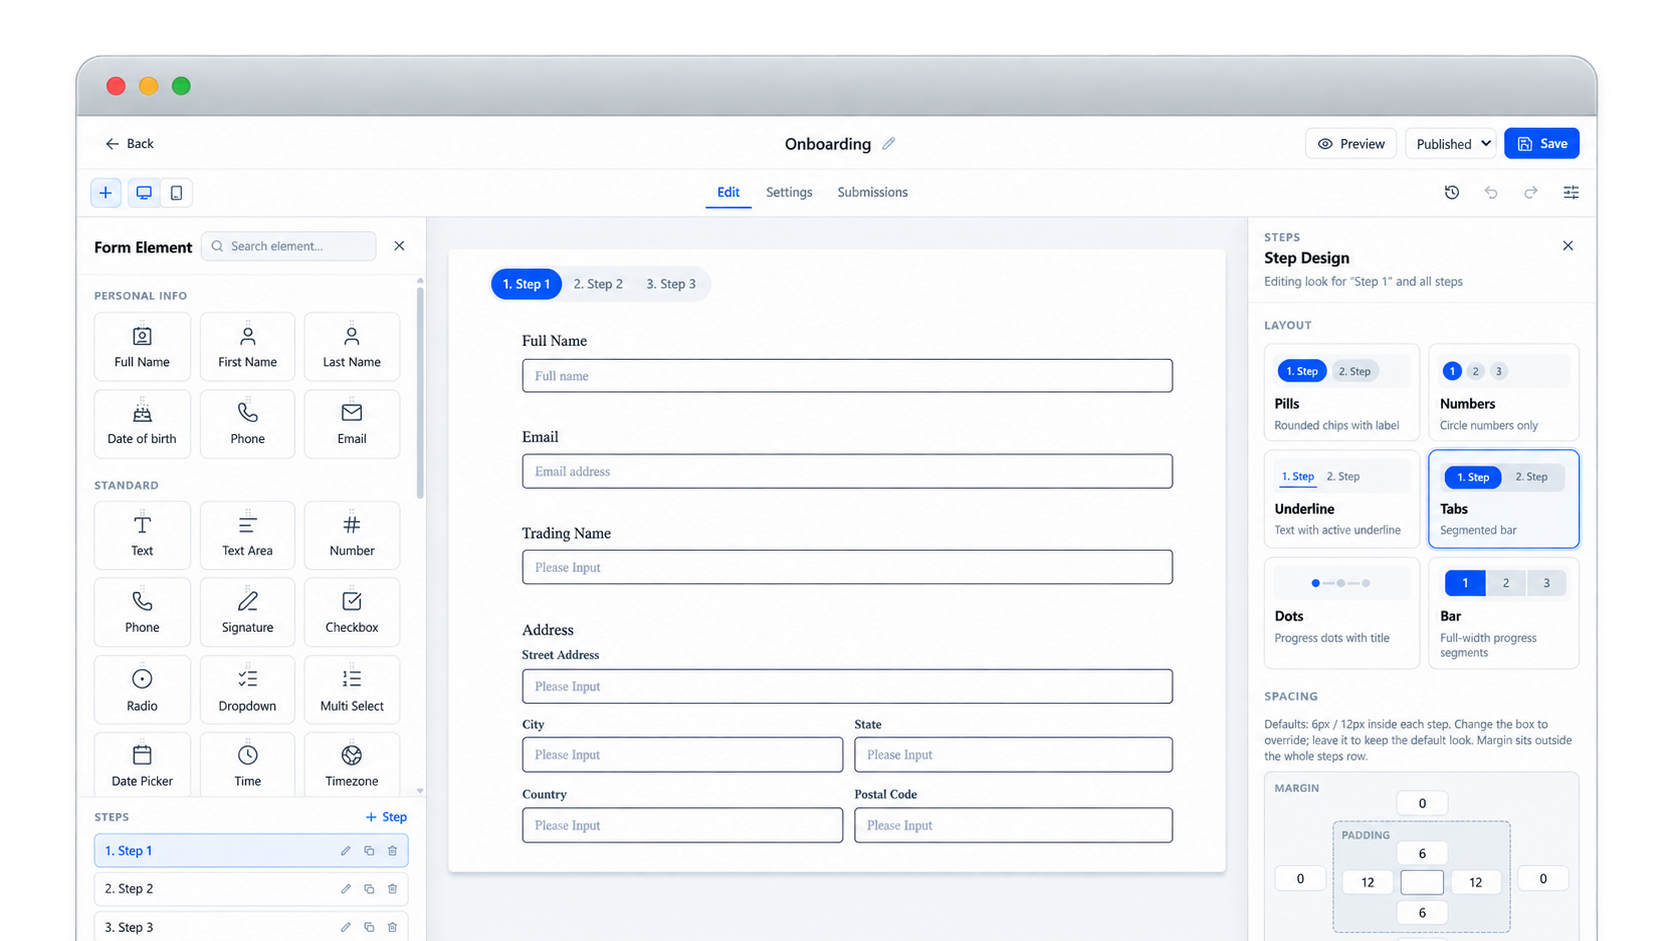Screen dimensions: 1672x941
Task: Close the Form Element panel
Action: 399,246
